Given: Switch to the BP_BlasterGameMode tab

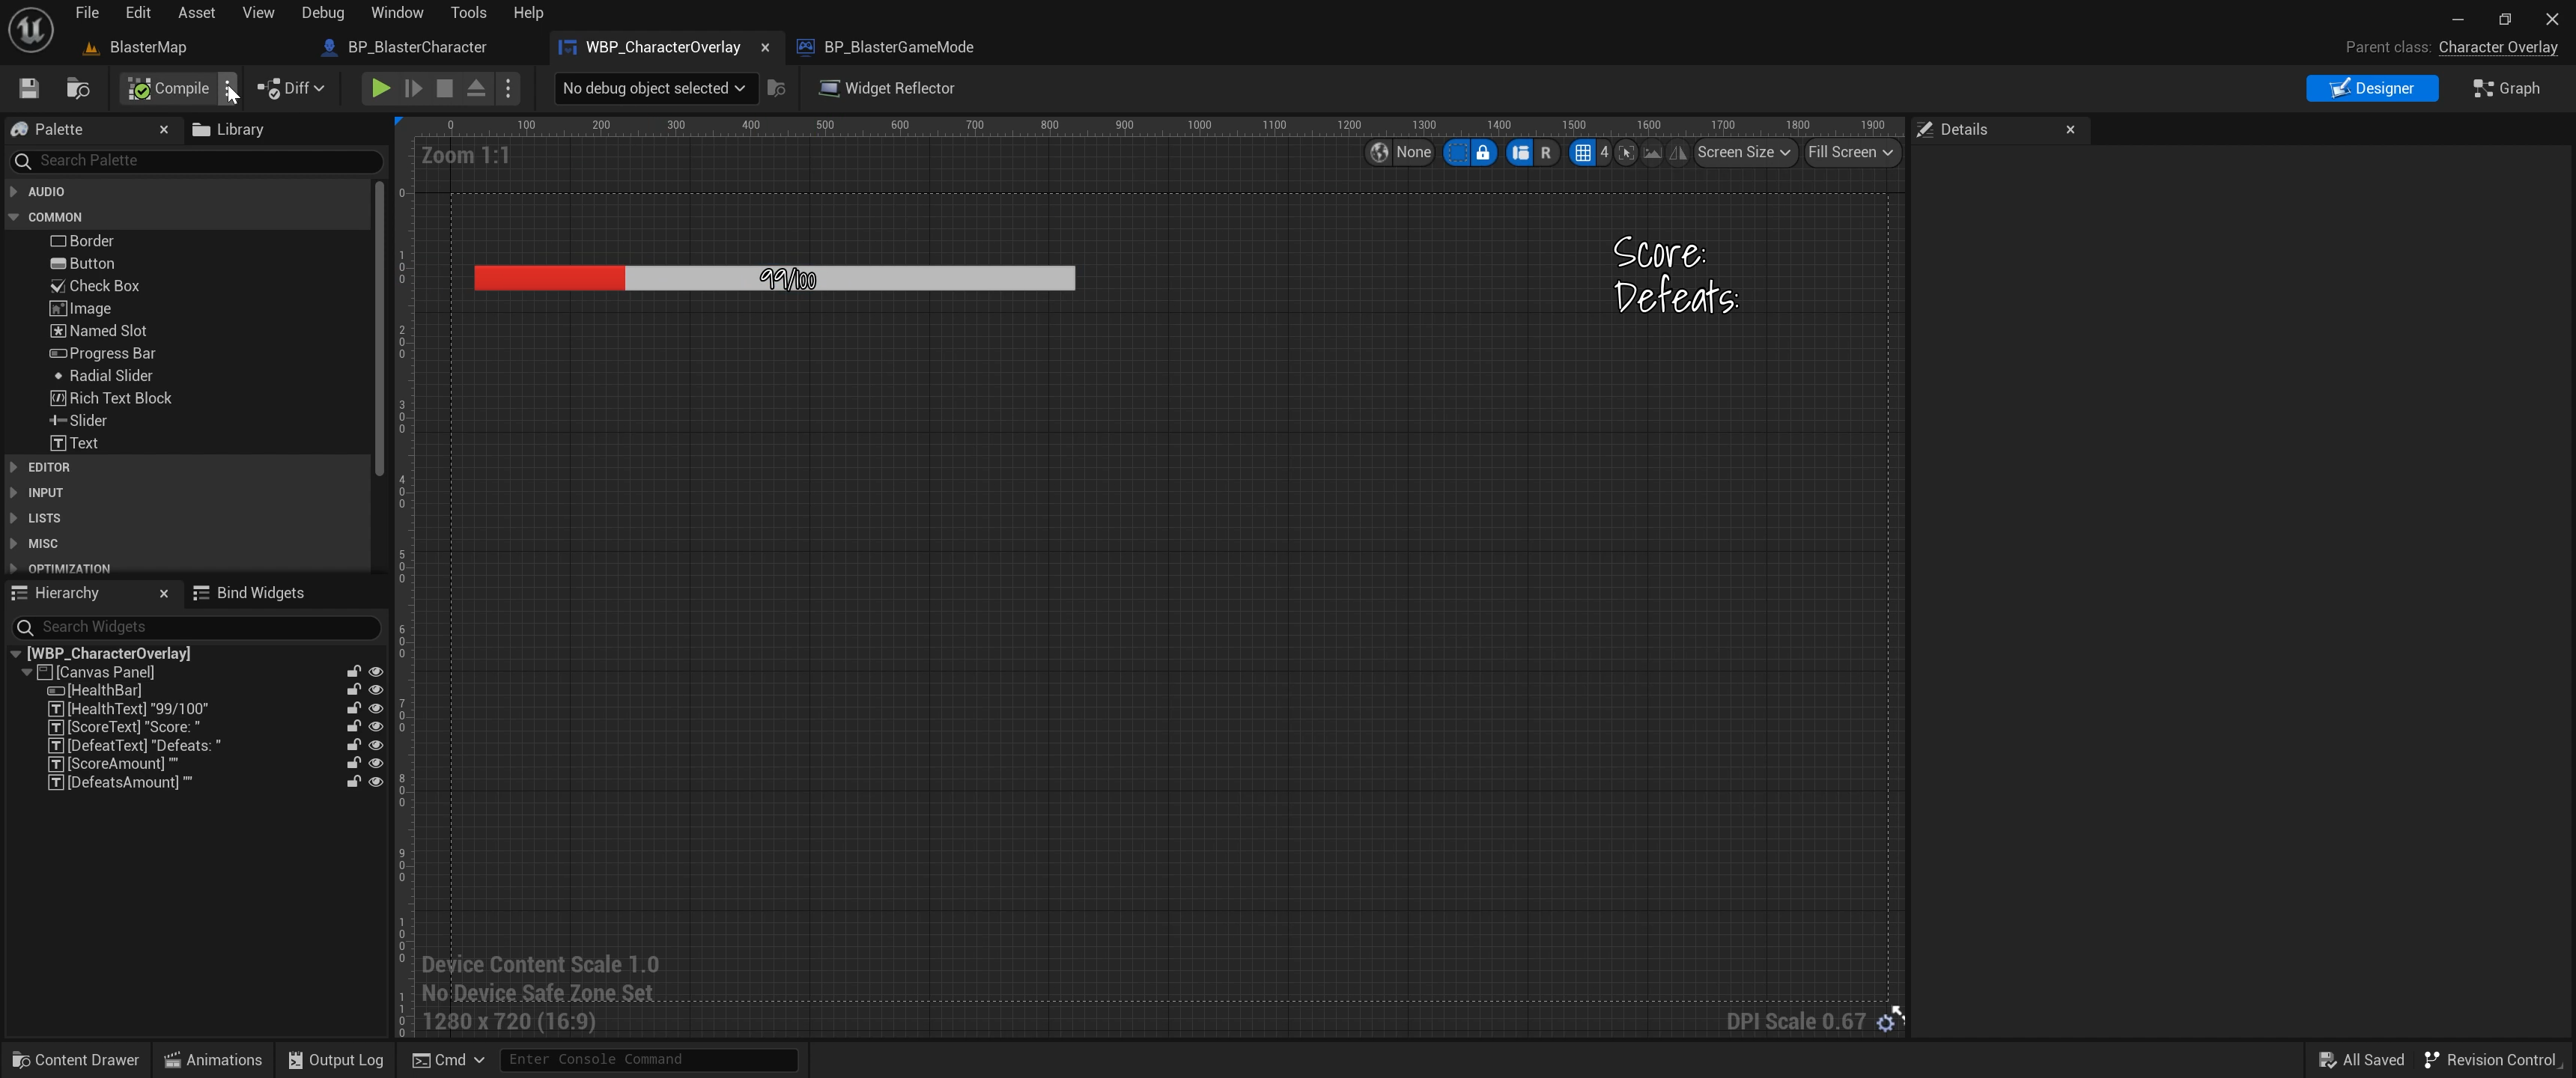Looking at the screenshot, I should pos(897,47).
